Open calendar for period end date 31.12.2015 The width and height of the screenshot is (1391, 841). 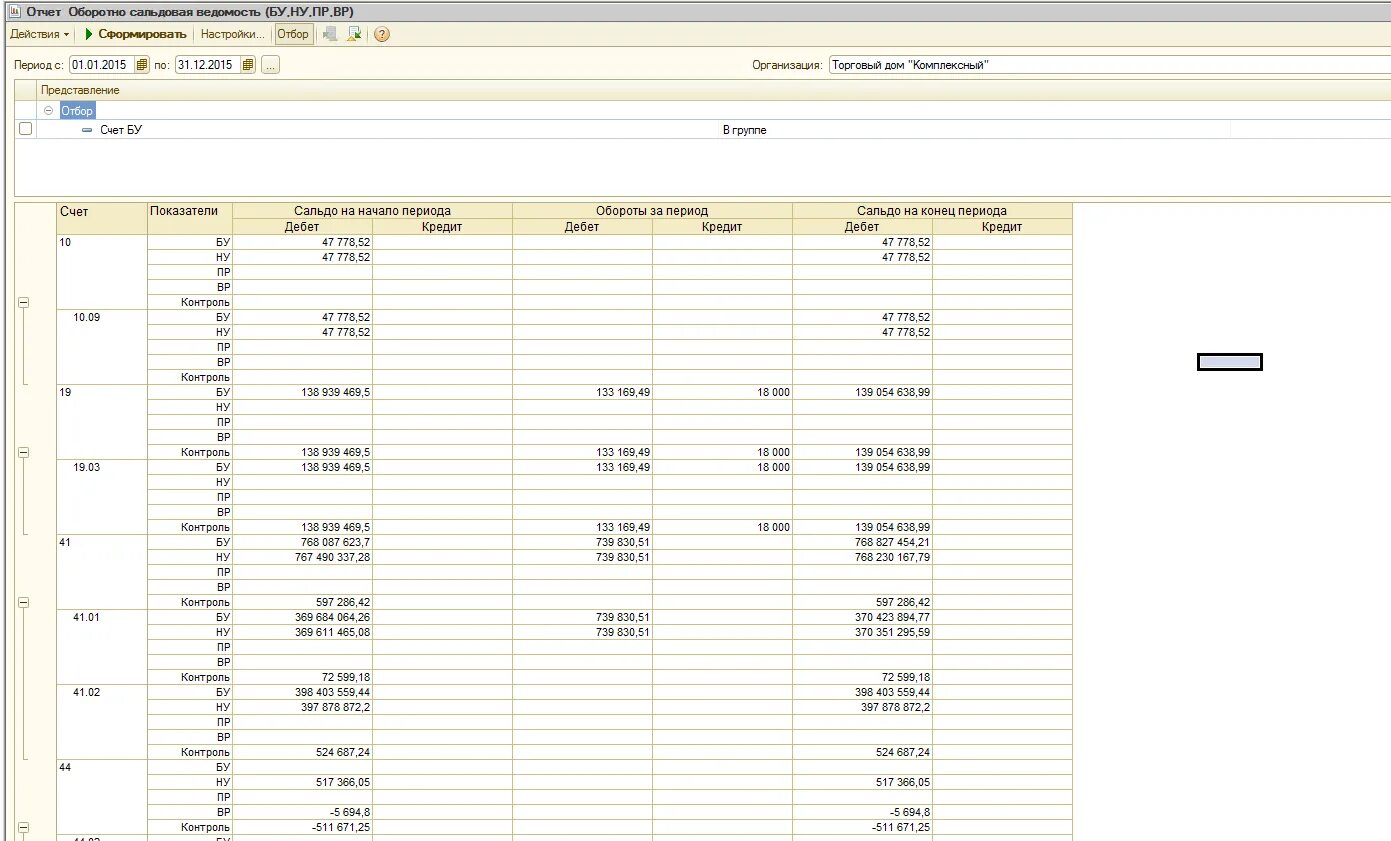point(248,65)
